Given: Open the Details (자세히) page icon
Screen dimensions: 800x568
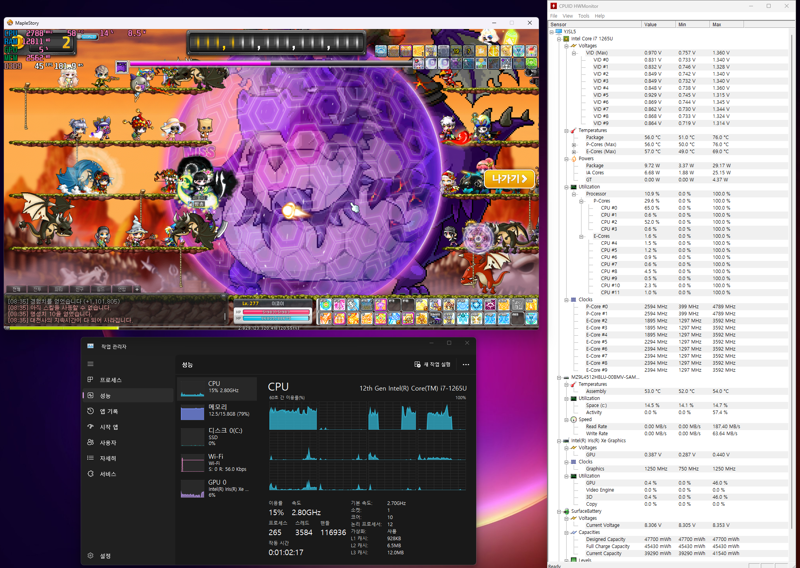Looking at the screenshot, I should click(x=90, y=458).
